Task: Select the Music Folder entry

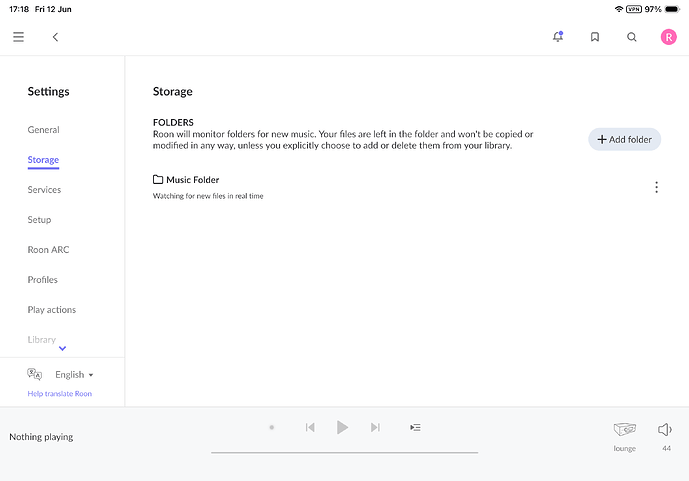Action: click(x=192, y=180)
